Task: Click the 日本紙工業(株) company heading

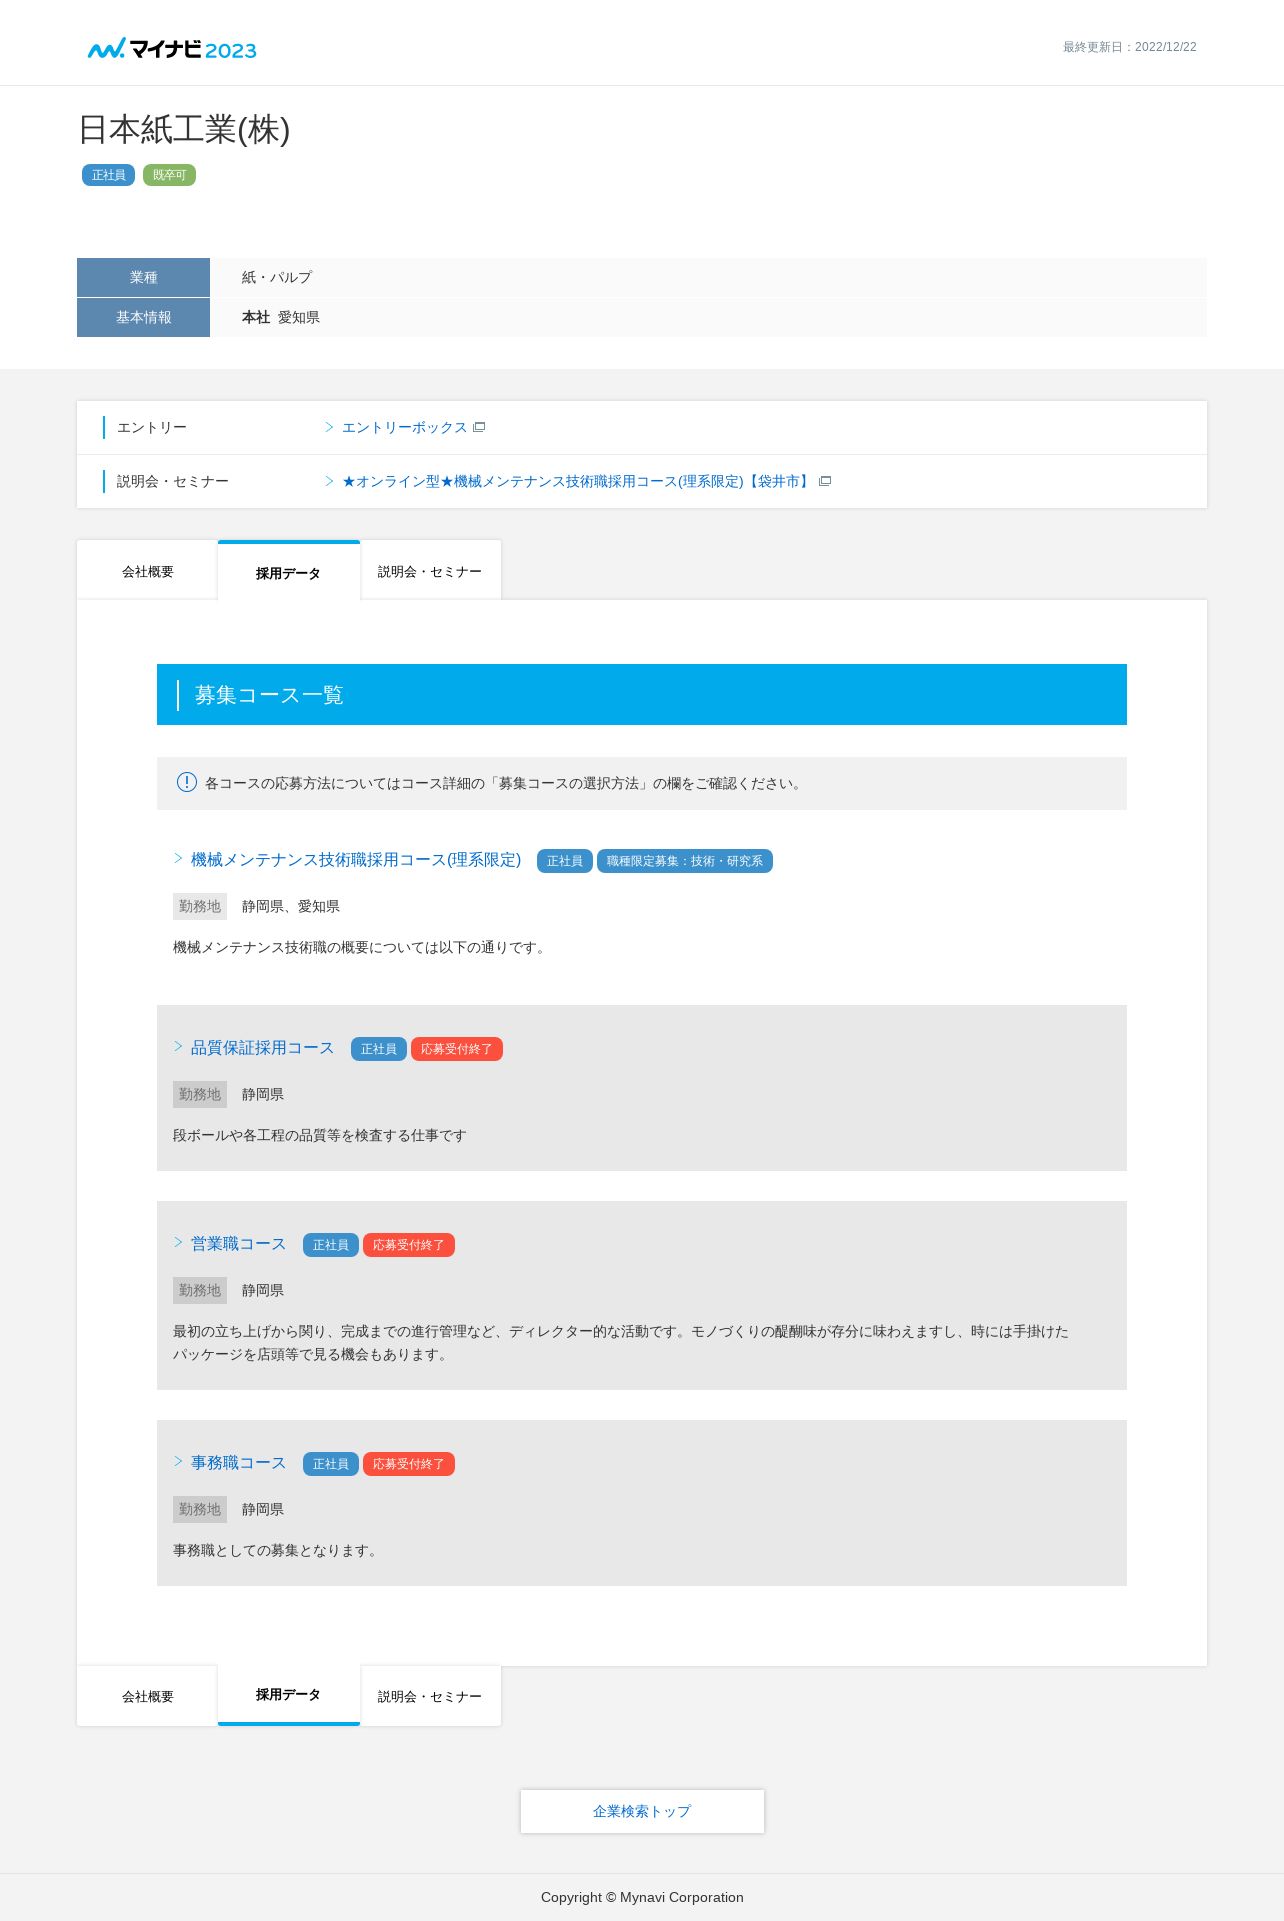Action: click(184, 129)
